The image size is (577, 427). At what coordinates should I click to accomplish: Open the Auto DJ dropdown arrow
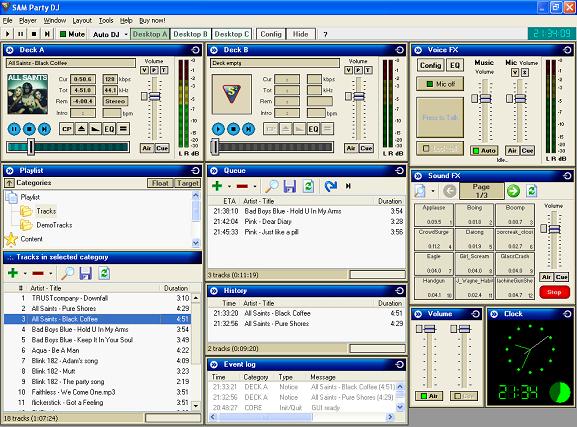coord(126,34)
